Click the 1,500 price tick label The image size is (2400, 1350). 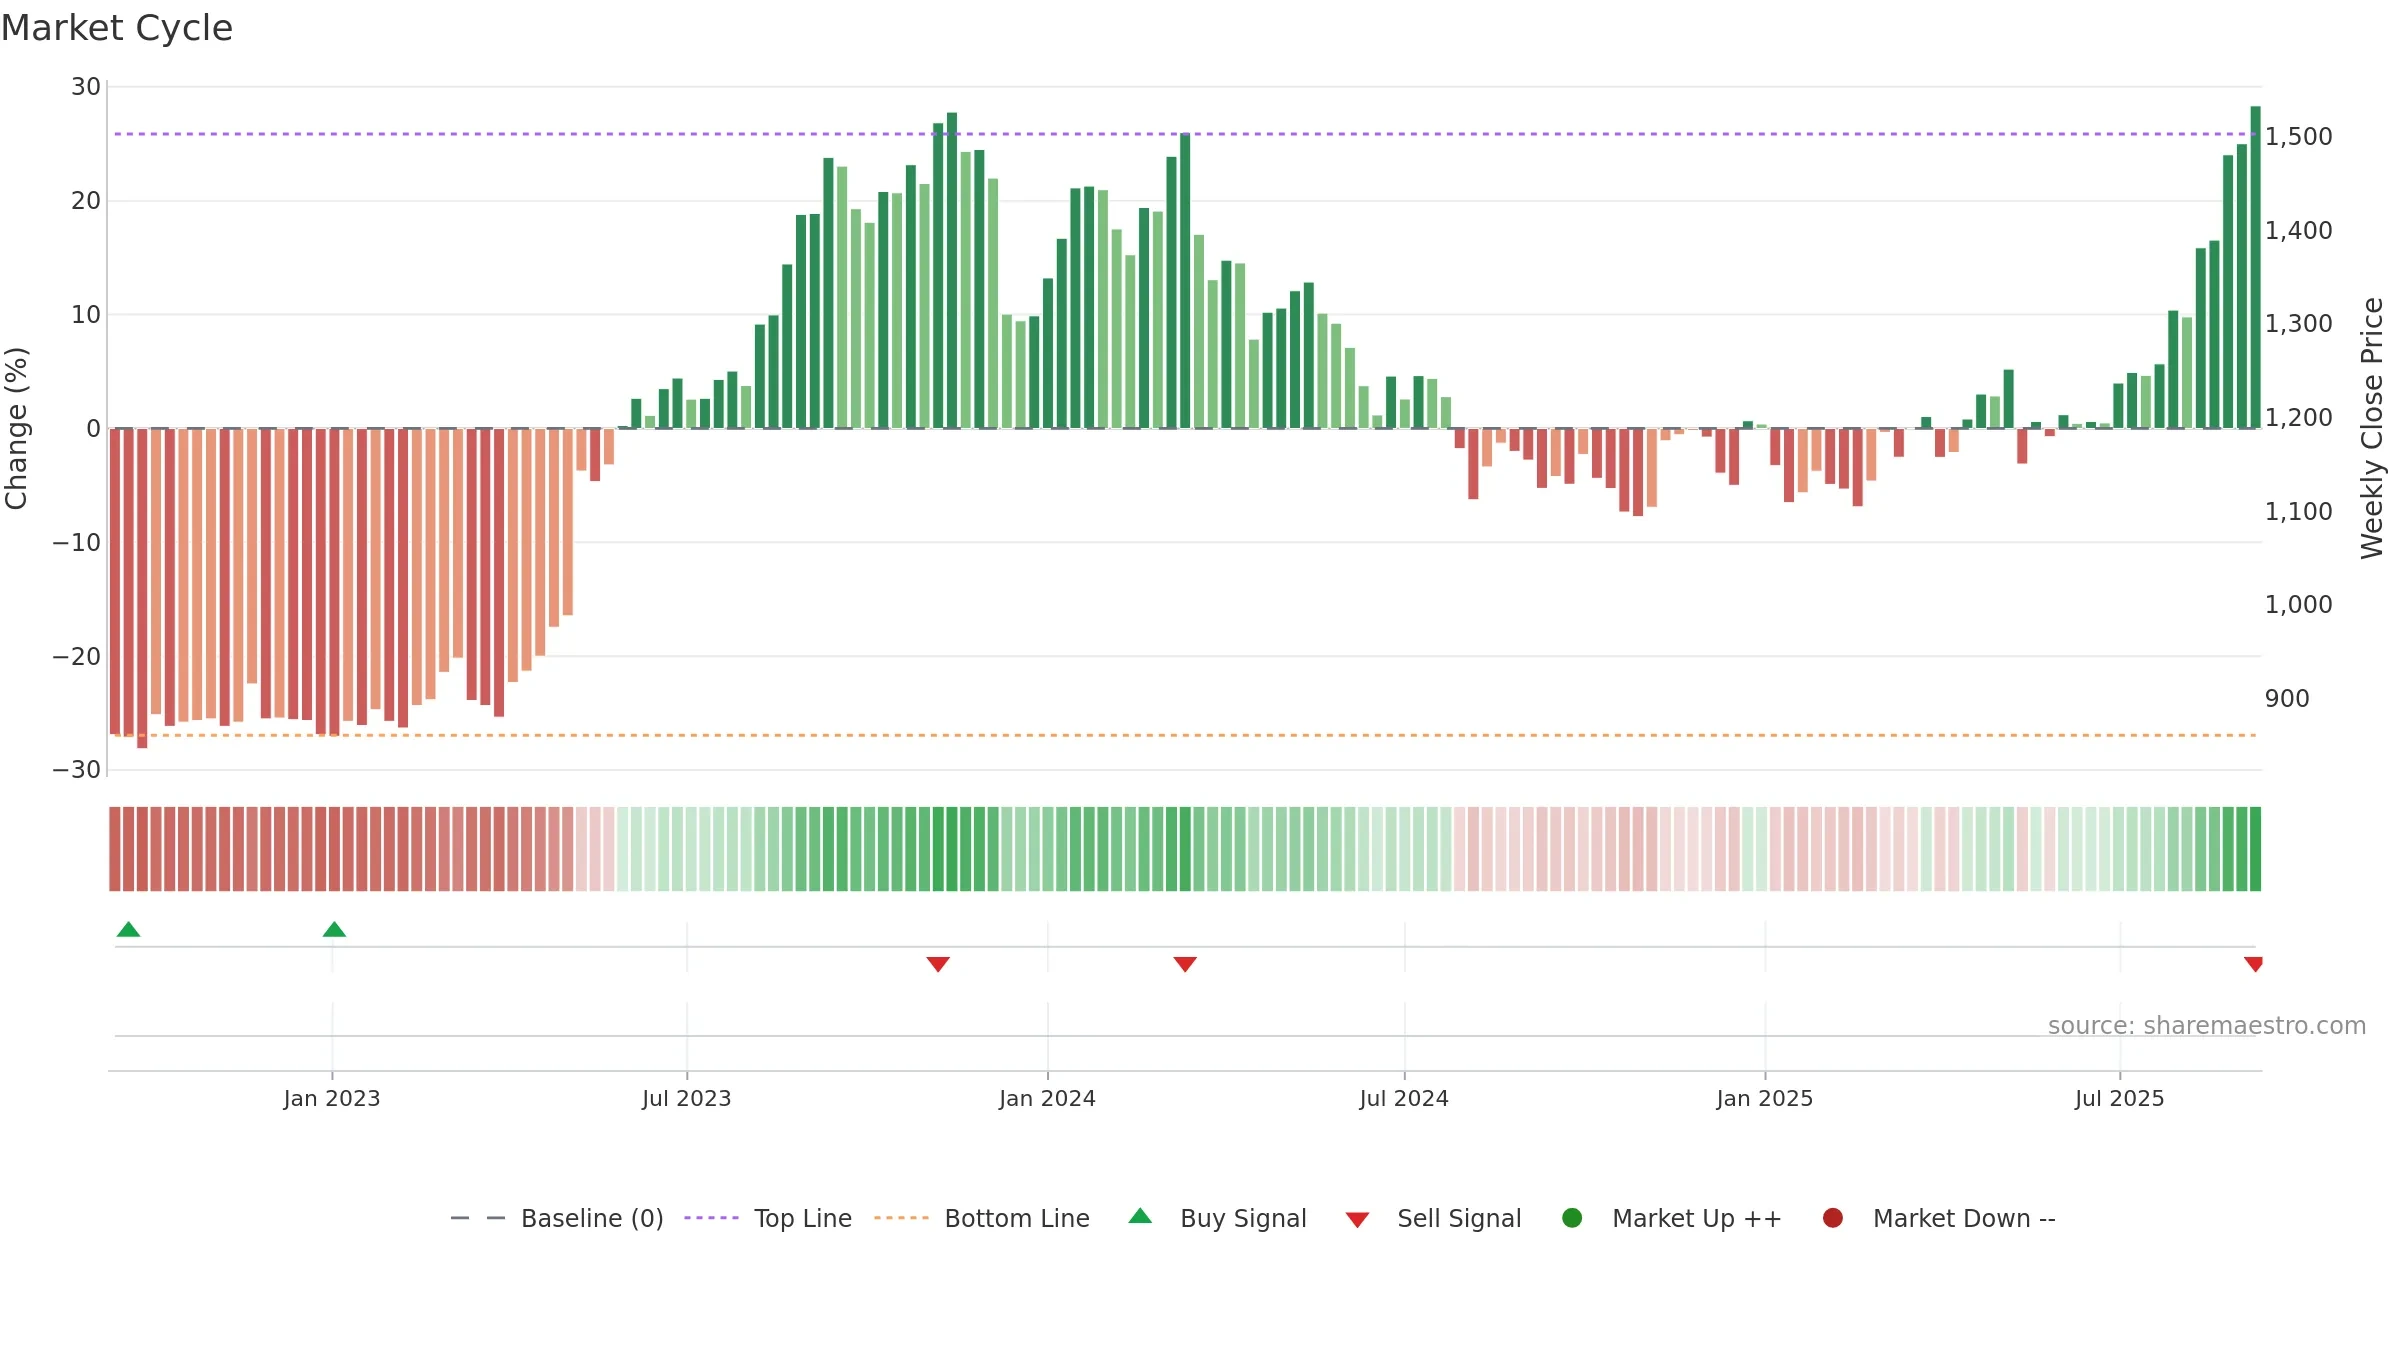(2299, 137)
